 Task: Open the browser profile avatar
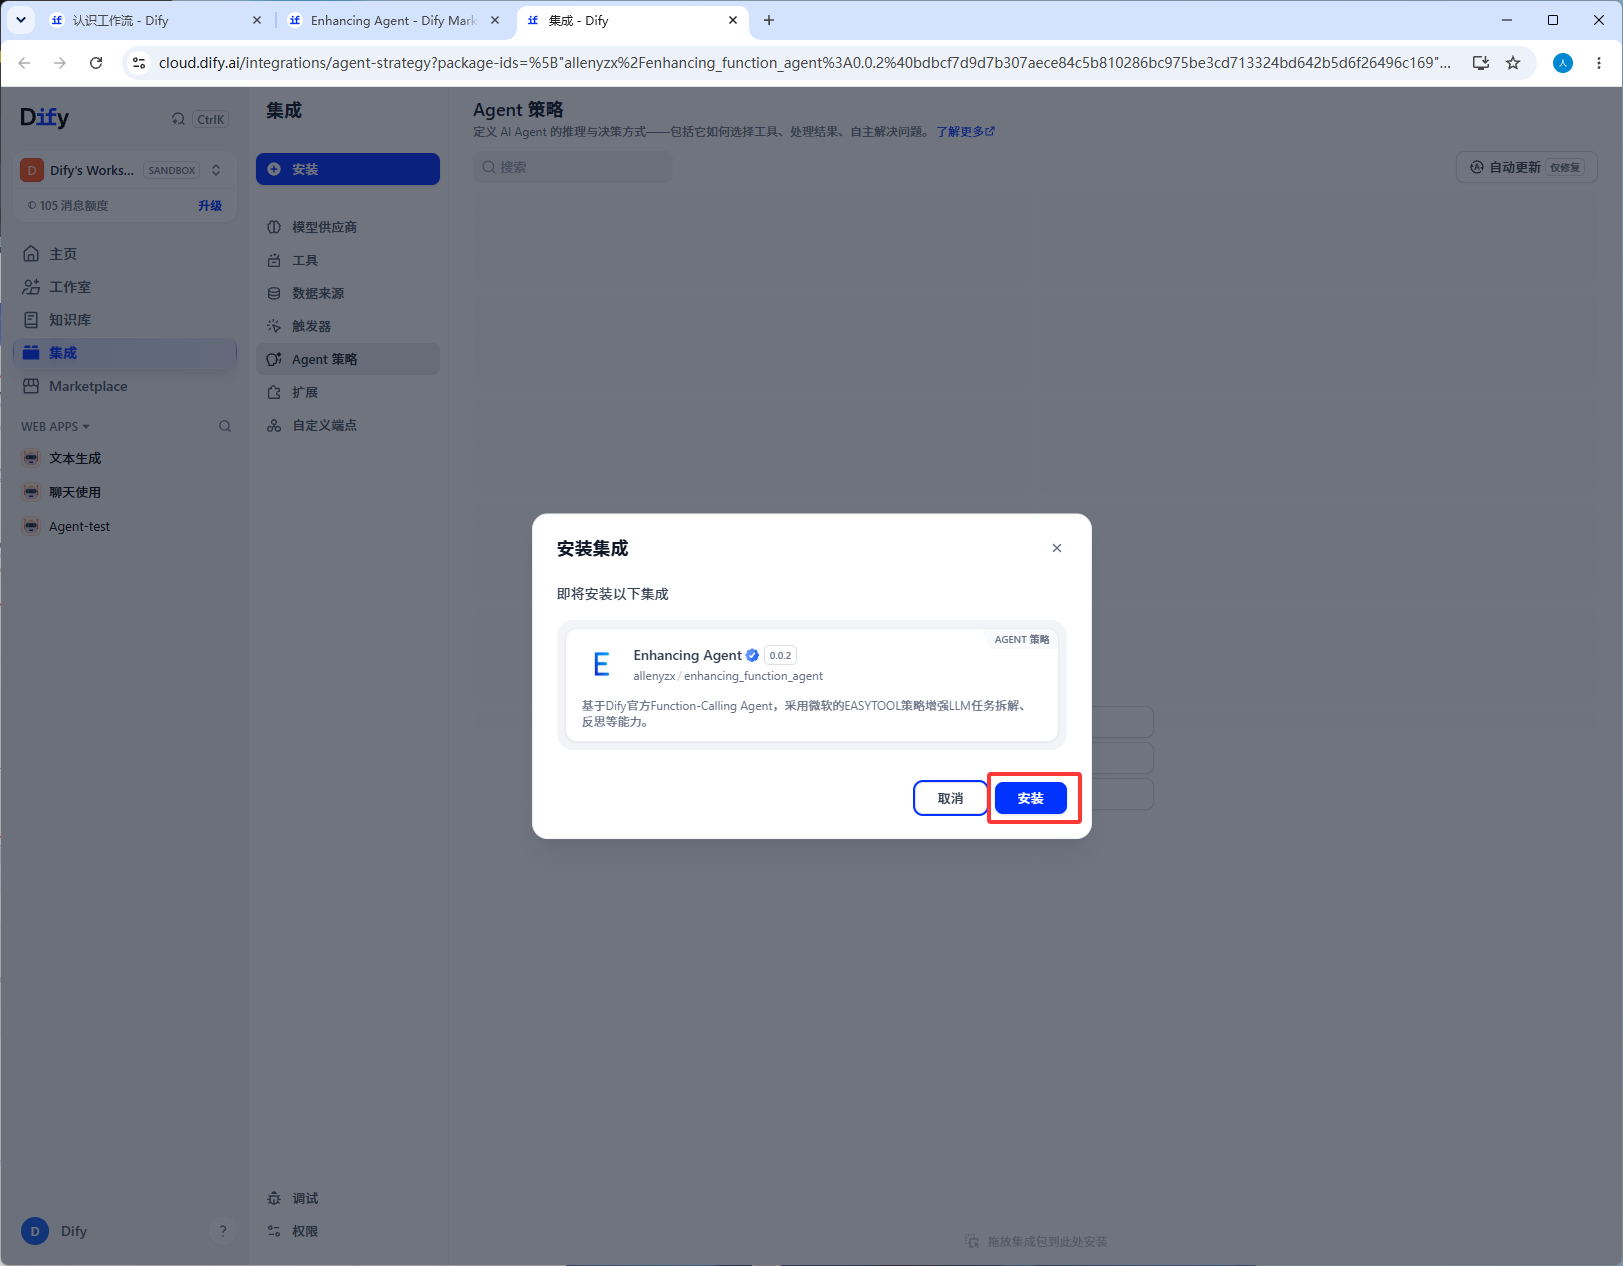(1563, 63)
